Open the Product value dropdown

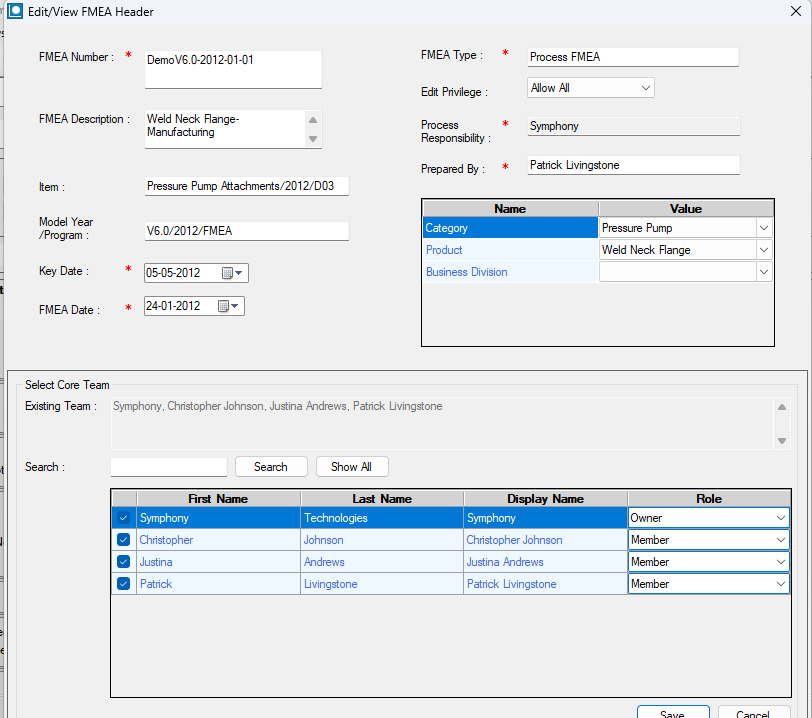click(x=764, y=250)
